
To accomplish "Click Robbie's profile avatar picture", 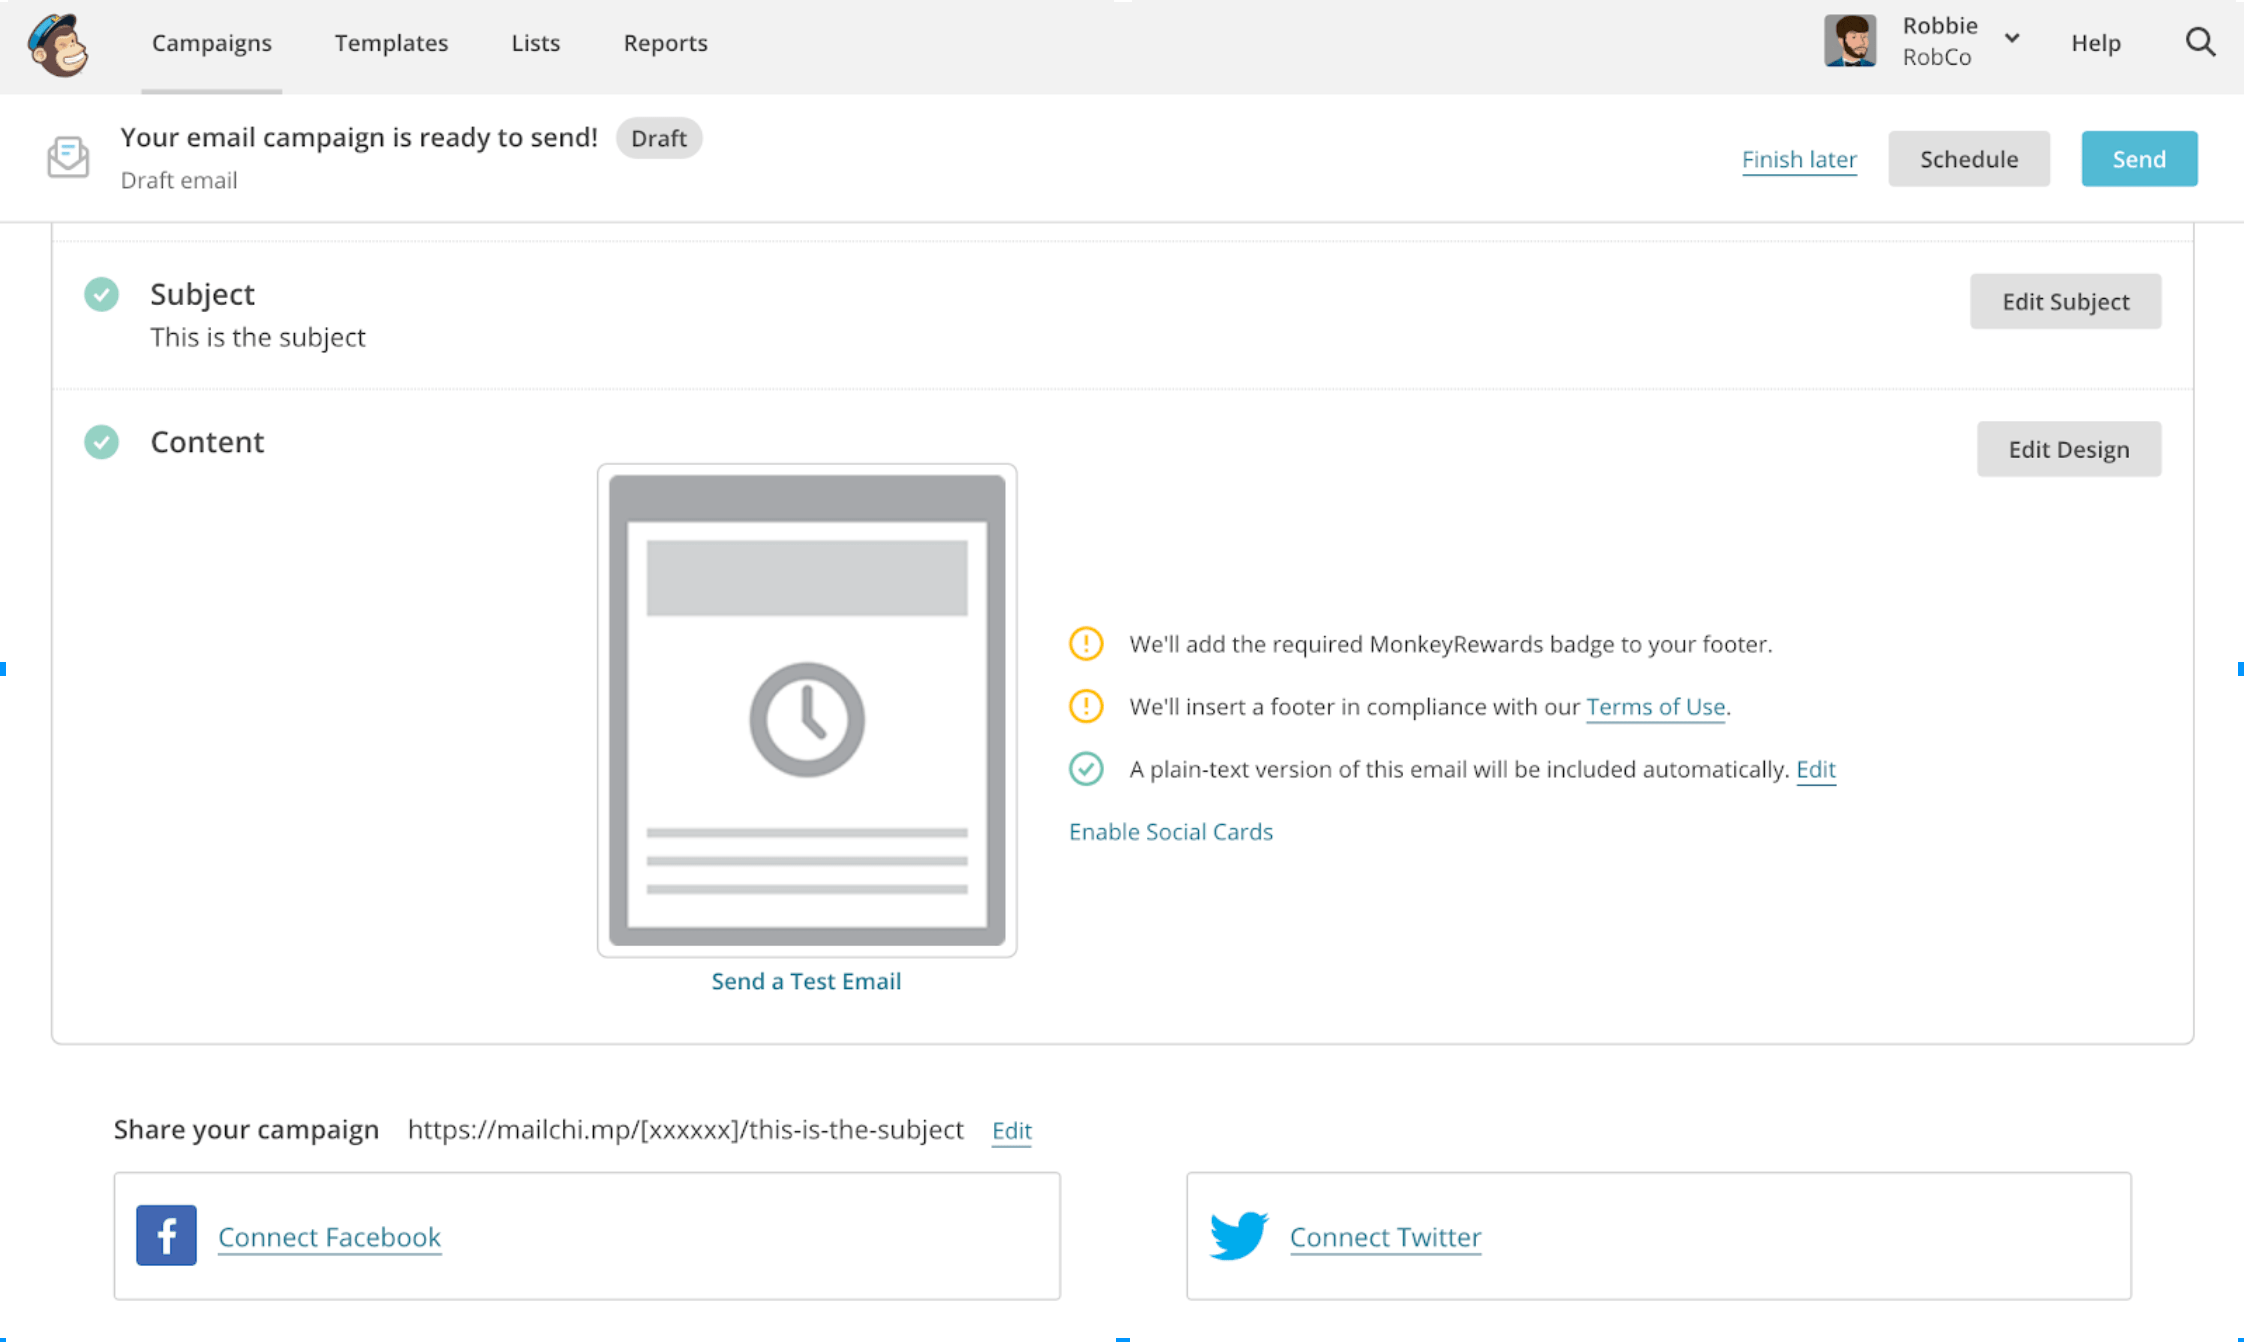I will (1849, 42).
